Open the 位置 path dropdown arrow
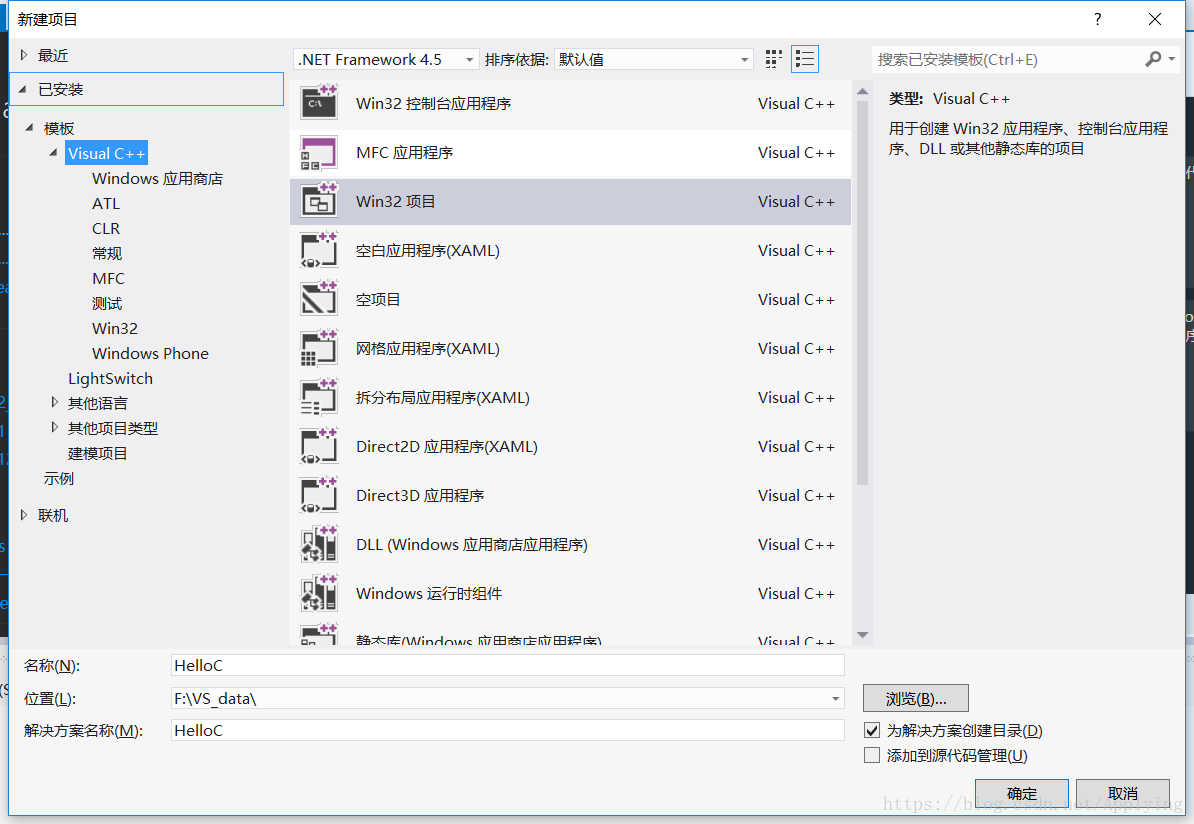The height and width of the screenshot is (824, 1194). (835, 698)
